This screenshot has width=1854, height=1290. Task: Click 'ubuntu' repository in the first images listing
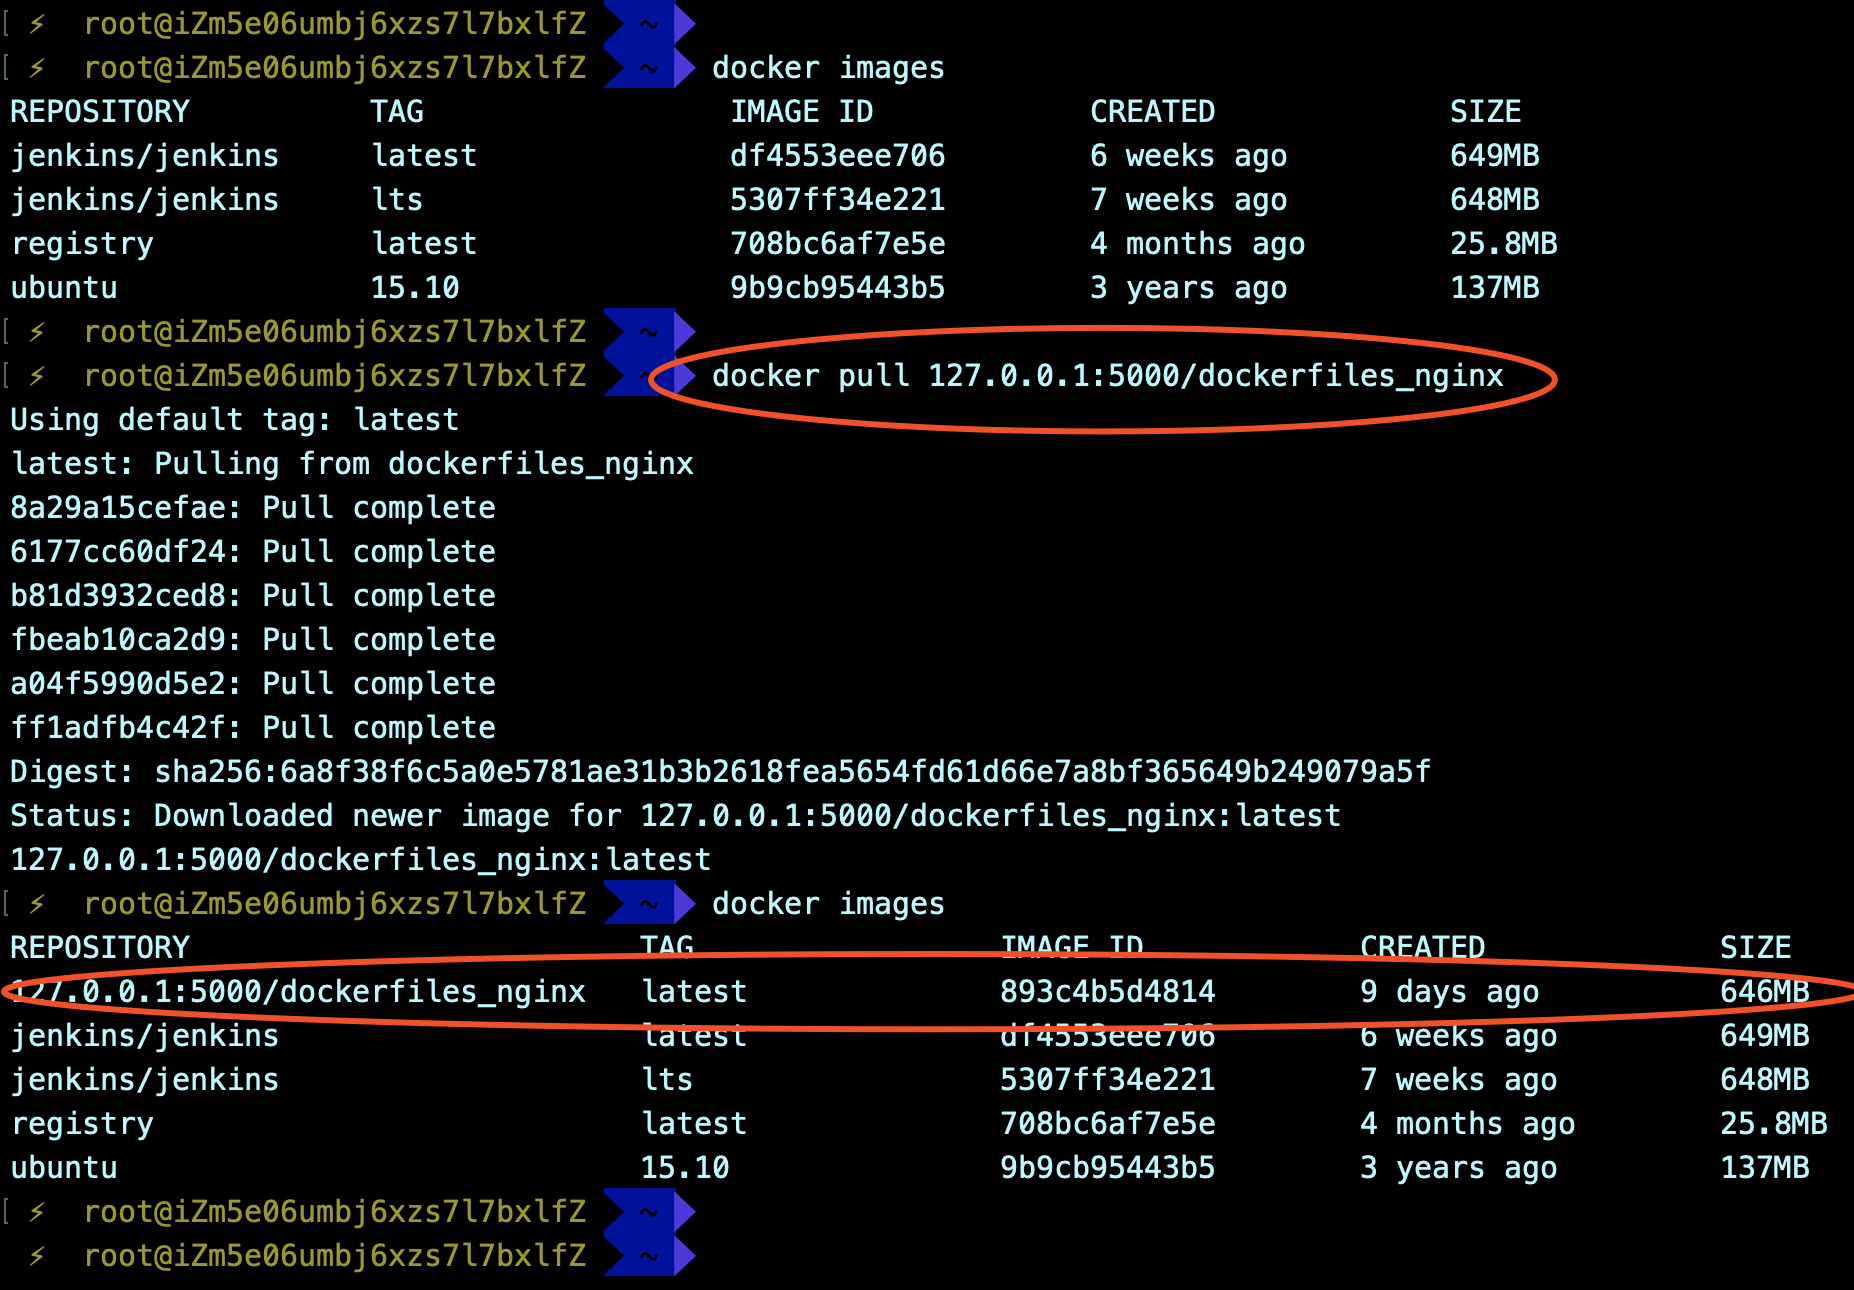(x=64, y=288)
